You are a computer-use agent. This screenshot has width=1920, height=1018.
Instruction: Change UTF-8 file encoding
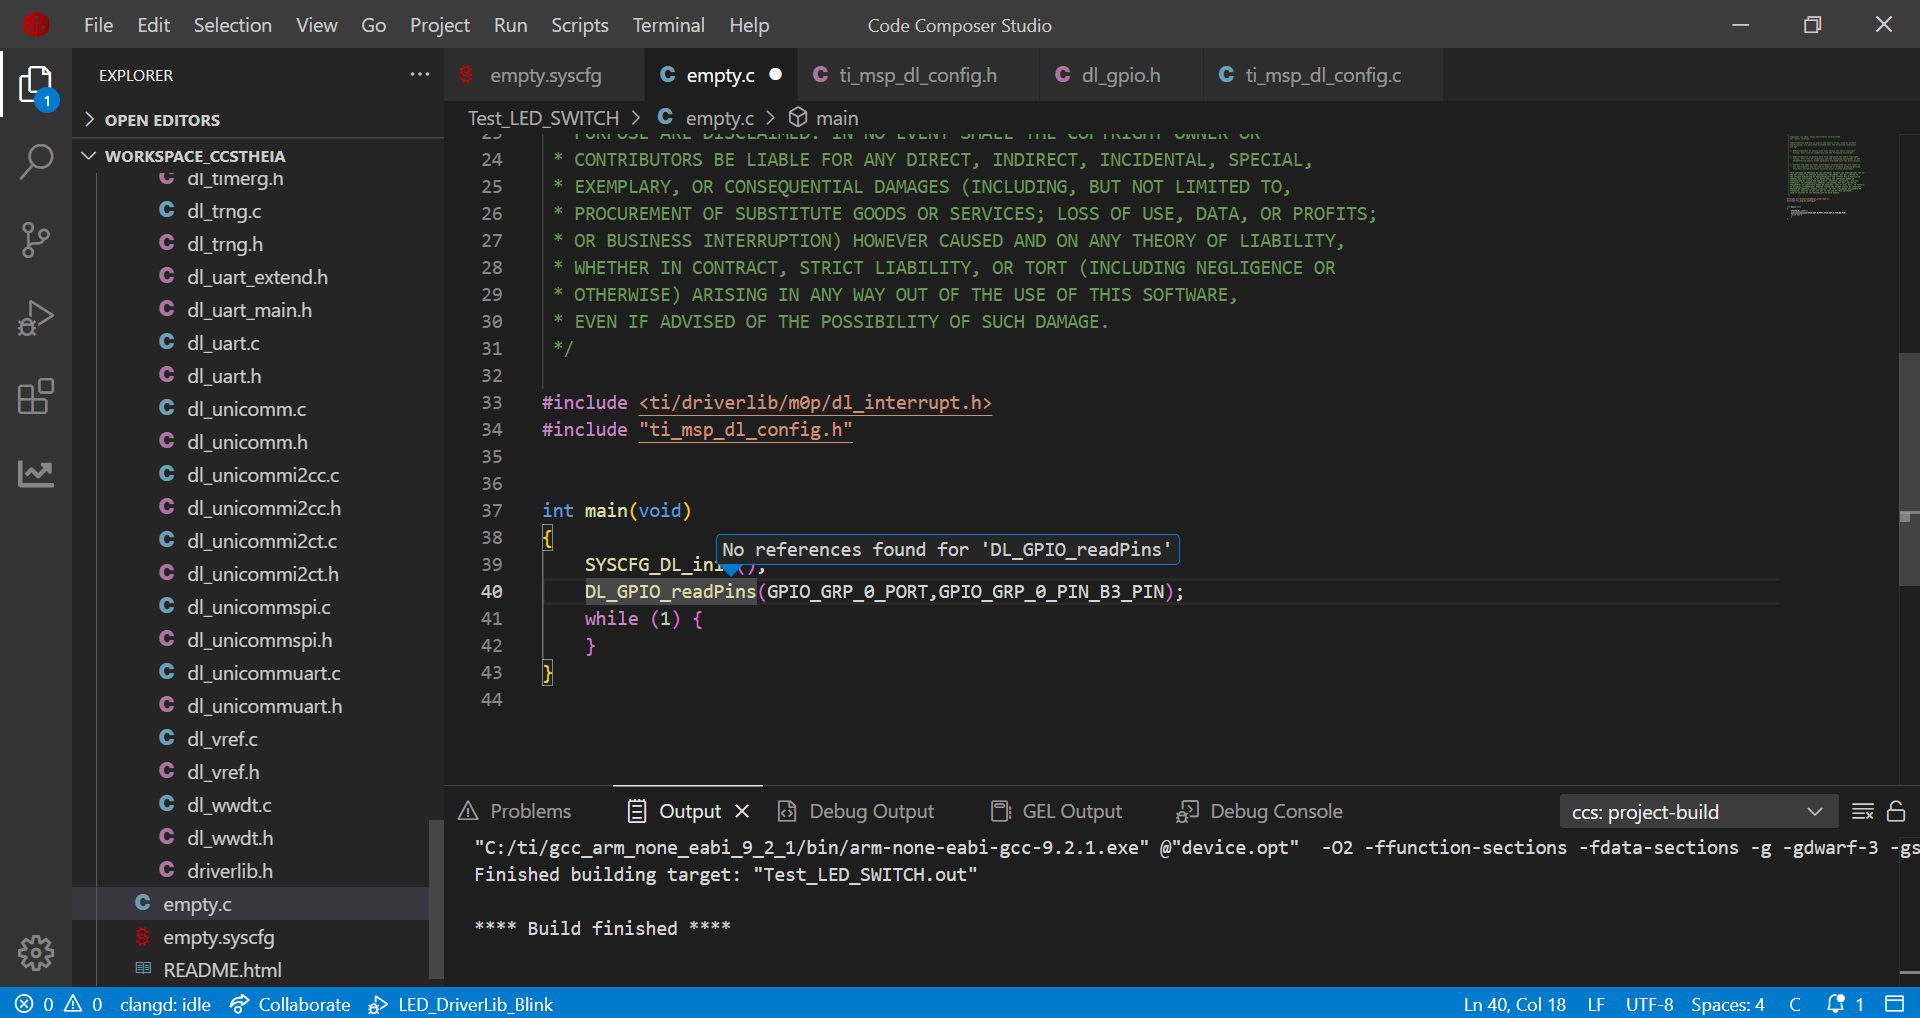tap(1650, 1004)
